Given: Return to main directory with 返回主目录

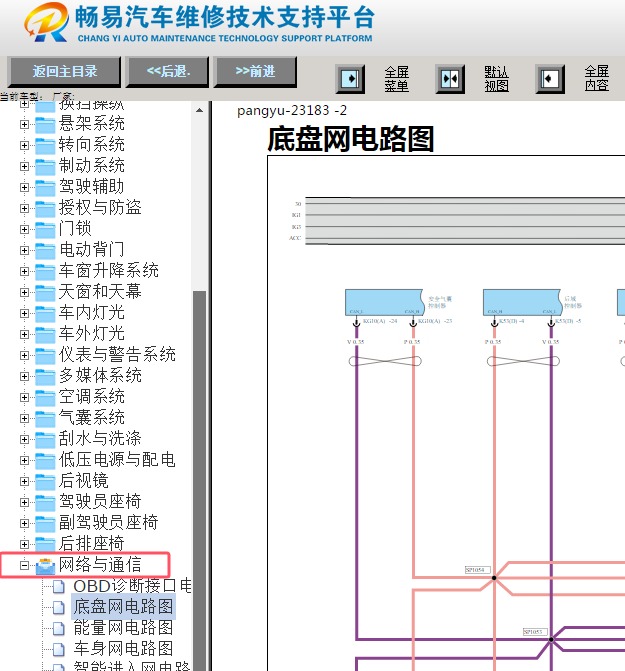Looking at the screenshot, I should pos(65,71).
